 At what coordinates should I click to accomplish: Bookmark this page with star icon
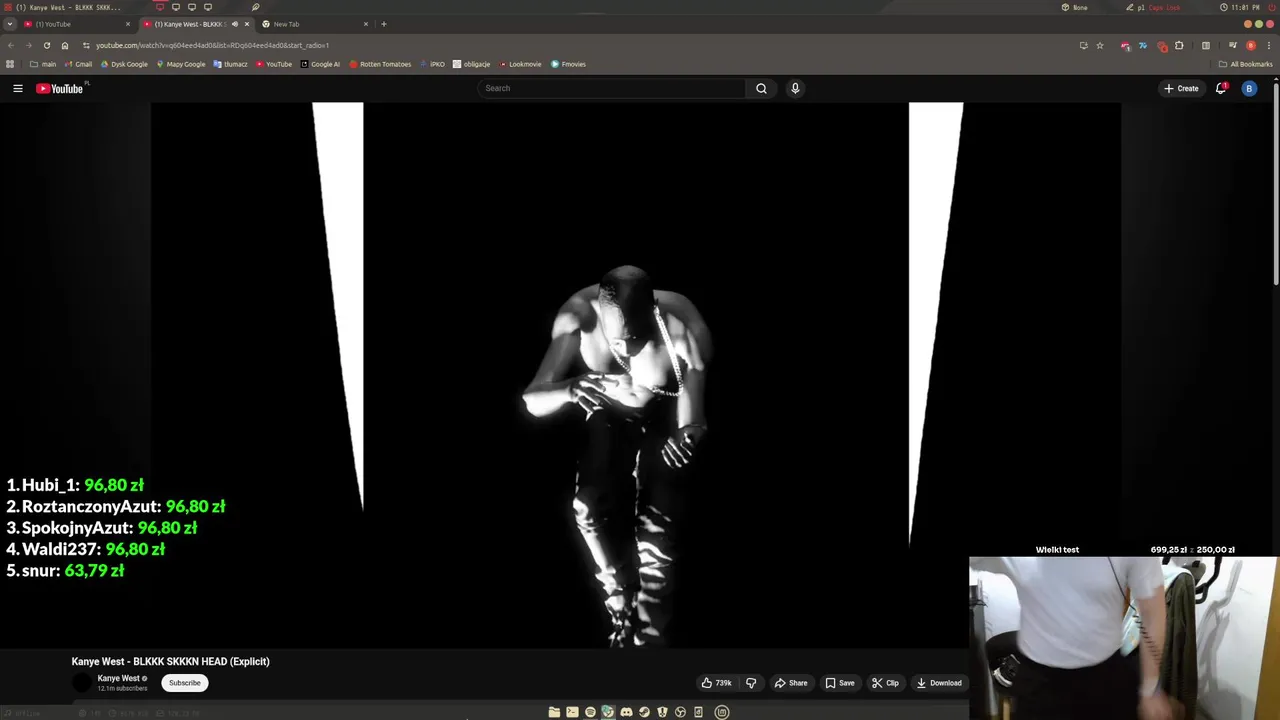[1100, 45]
